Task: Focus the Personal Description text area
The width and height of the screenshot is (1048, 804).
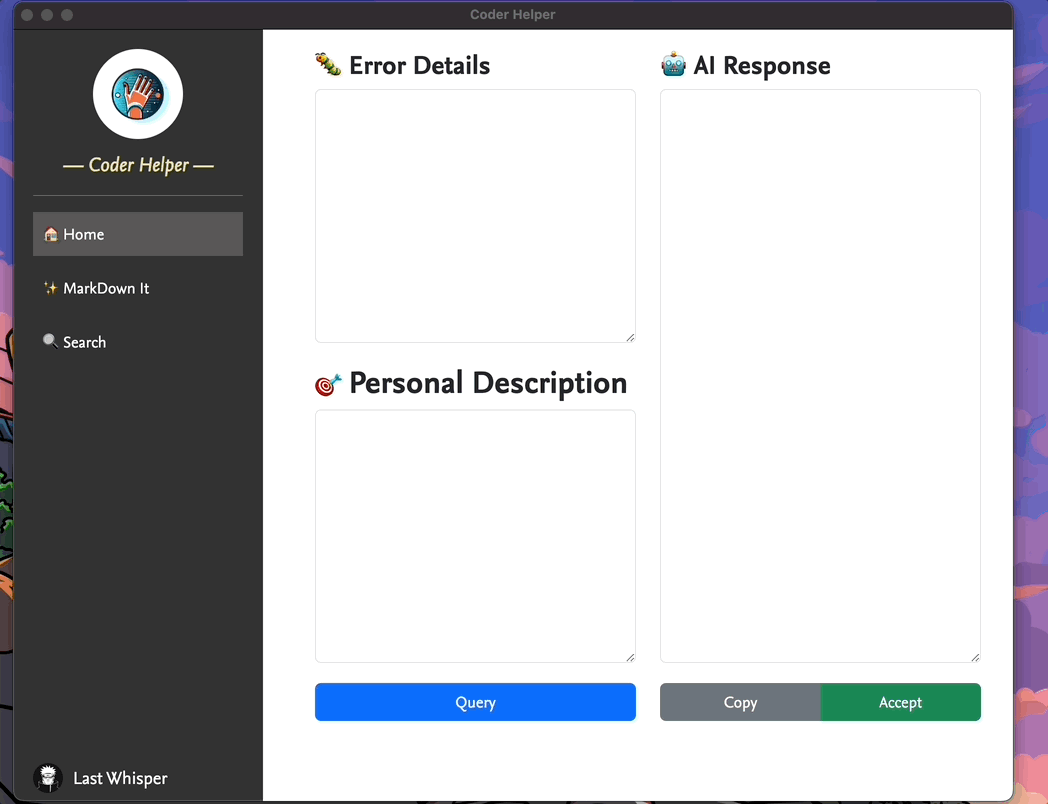Action: coord(475,536)
